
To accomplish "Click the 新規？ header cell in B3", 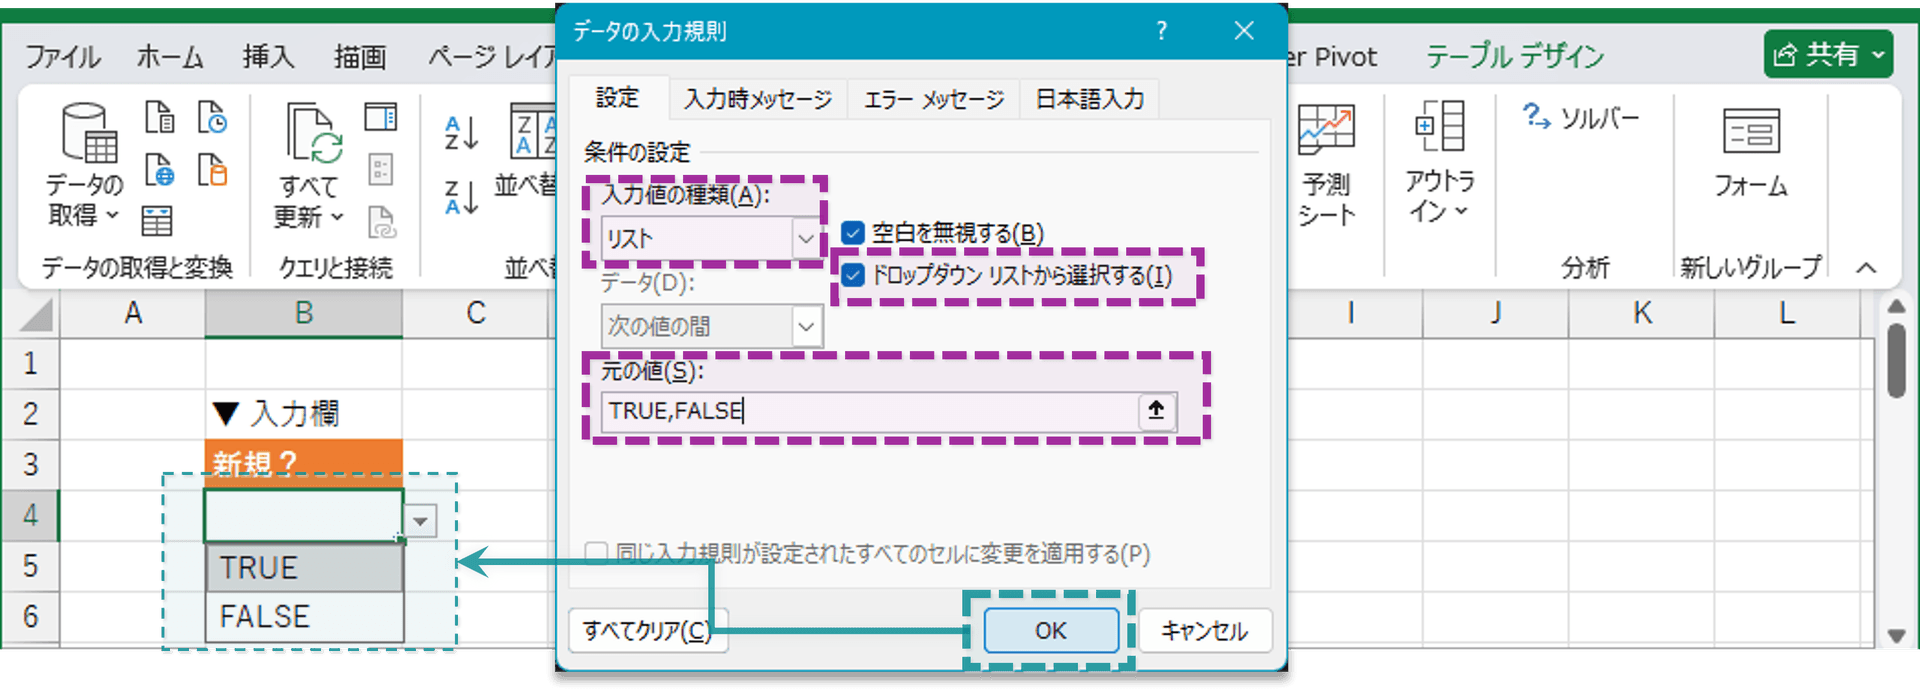I will pyautogui.click(x=304, y=464).
